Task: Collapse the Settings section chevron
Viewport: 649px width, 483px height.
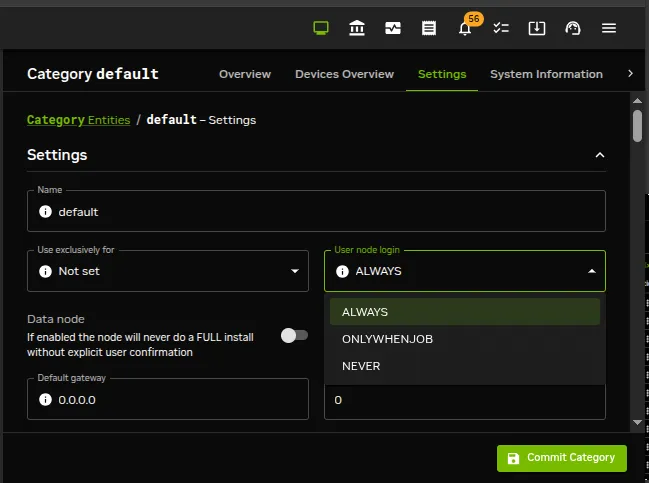Action: pos(600,155)
